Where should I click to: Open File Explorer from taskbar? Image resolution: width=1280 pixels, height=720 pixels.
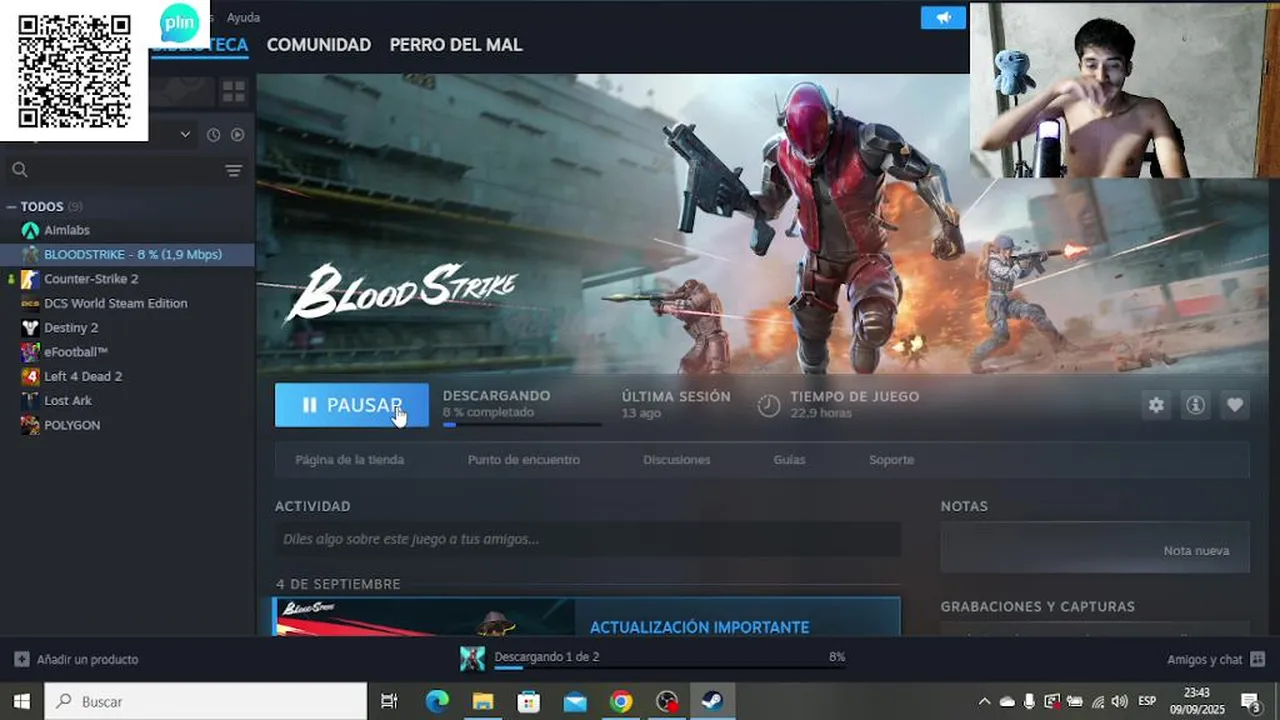[x=483, y=702]
